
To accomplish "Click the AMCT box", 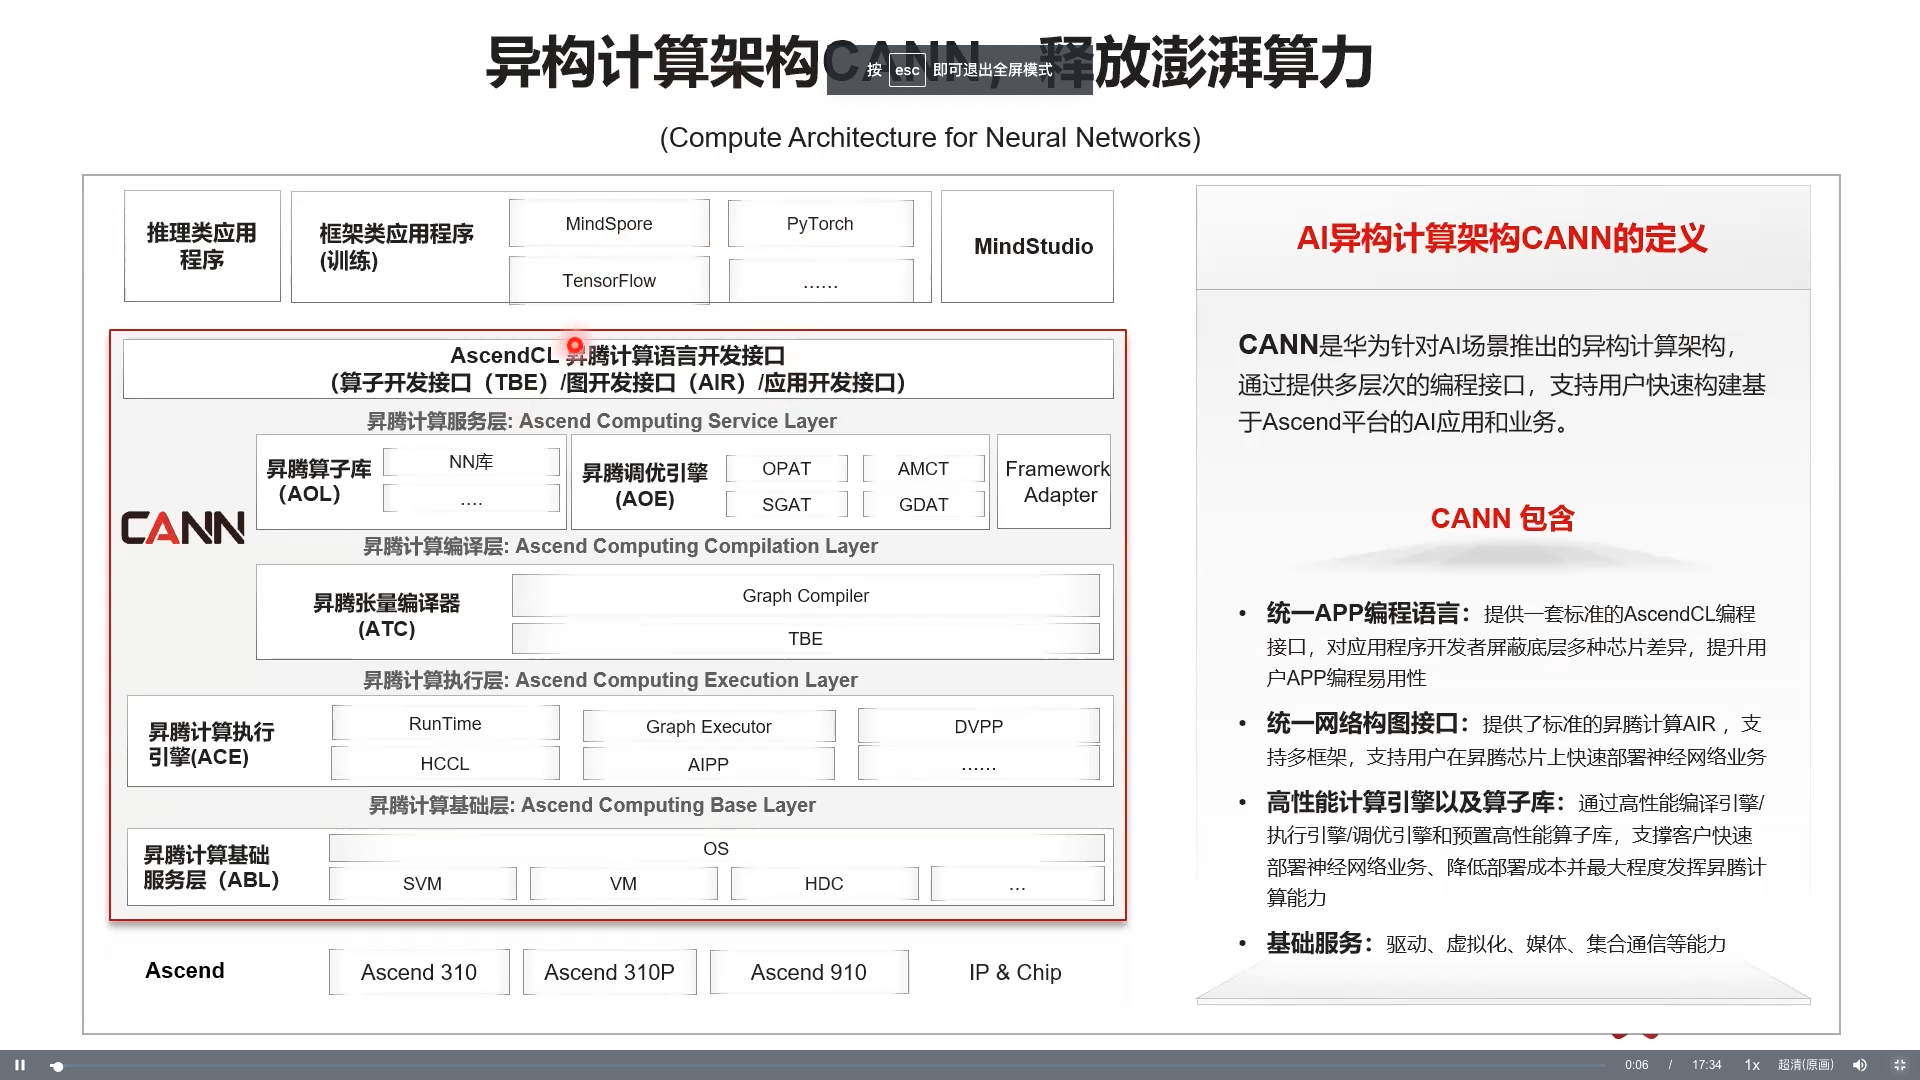I will tap(923, 469).
